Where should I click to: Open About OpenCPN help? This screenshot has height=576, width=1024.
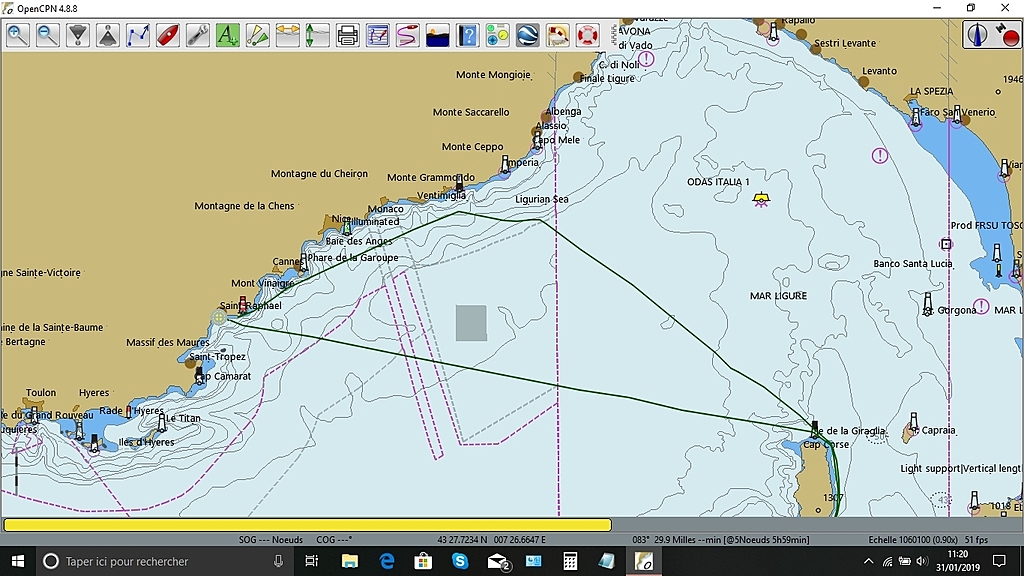pos(468,35)
